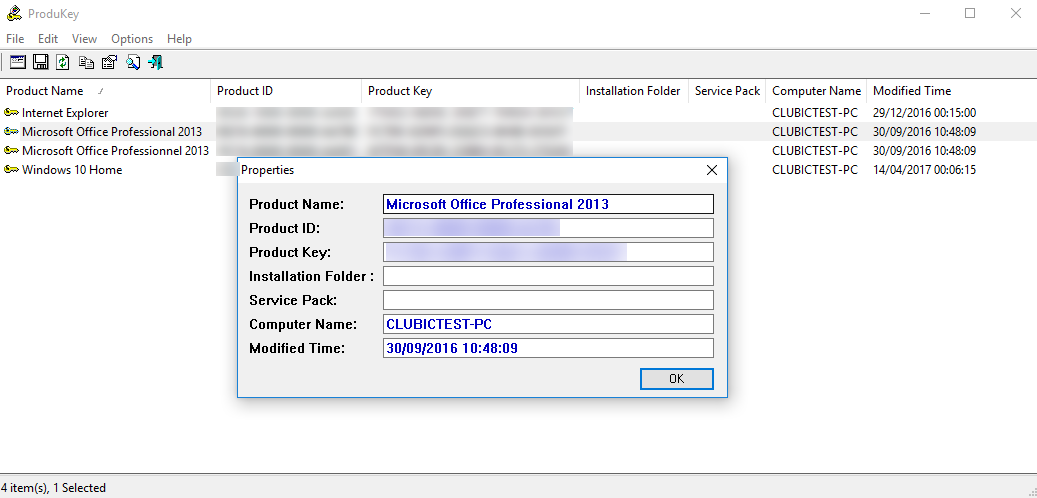Click the Exit door toolbar icon
The height and width of the screenshot is (498, 1037).
(x=155, y=62)
